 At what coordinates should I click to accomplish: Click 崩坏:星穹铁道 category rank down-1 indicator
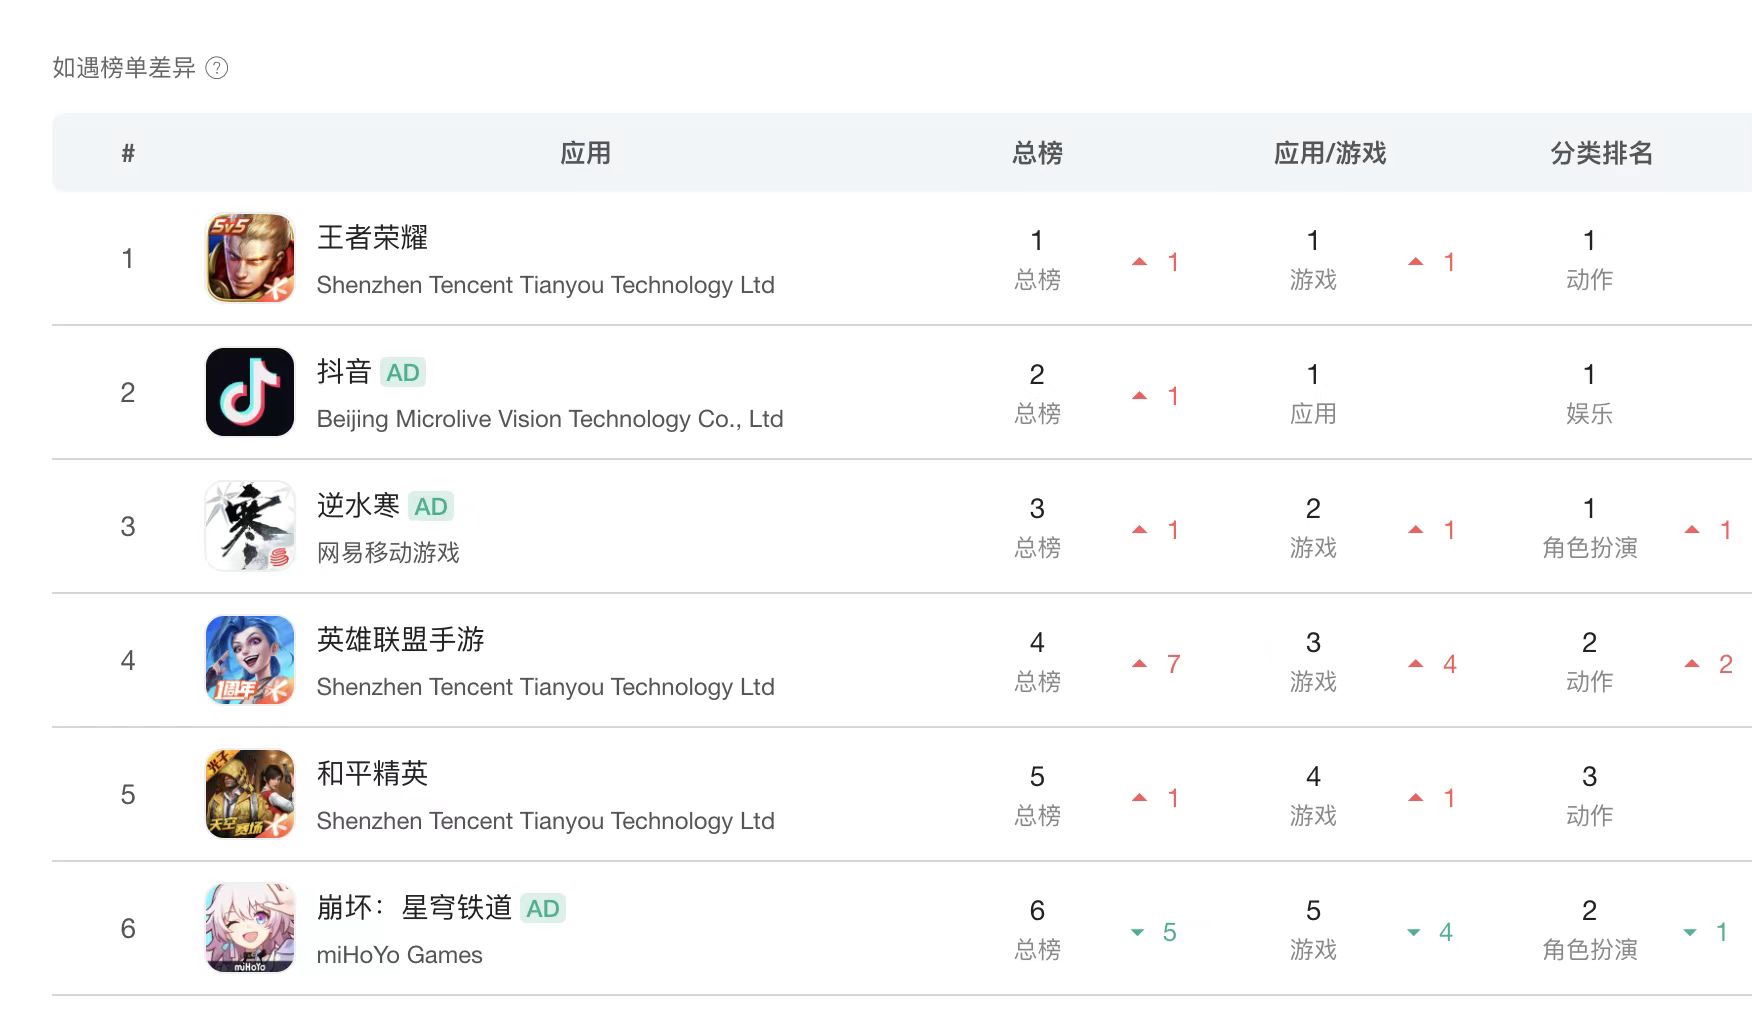(x=1706, y=932)
